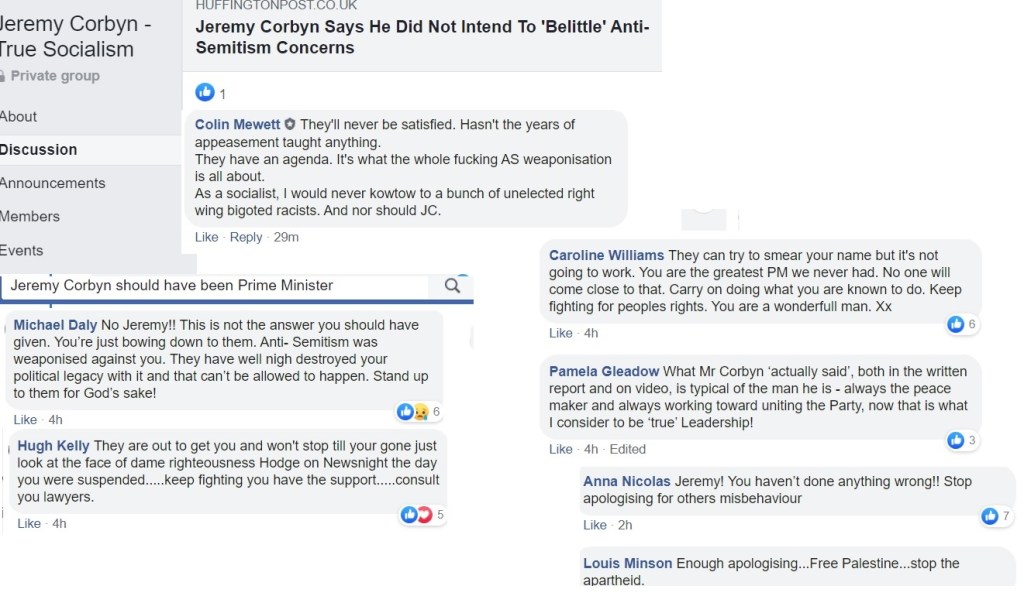Screen dimensions: 1024x596
Task: Switch to the Discussion tab
Action: [38, 150]
